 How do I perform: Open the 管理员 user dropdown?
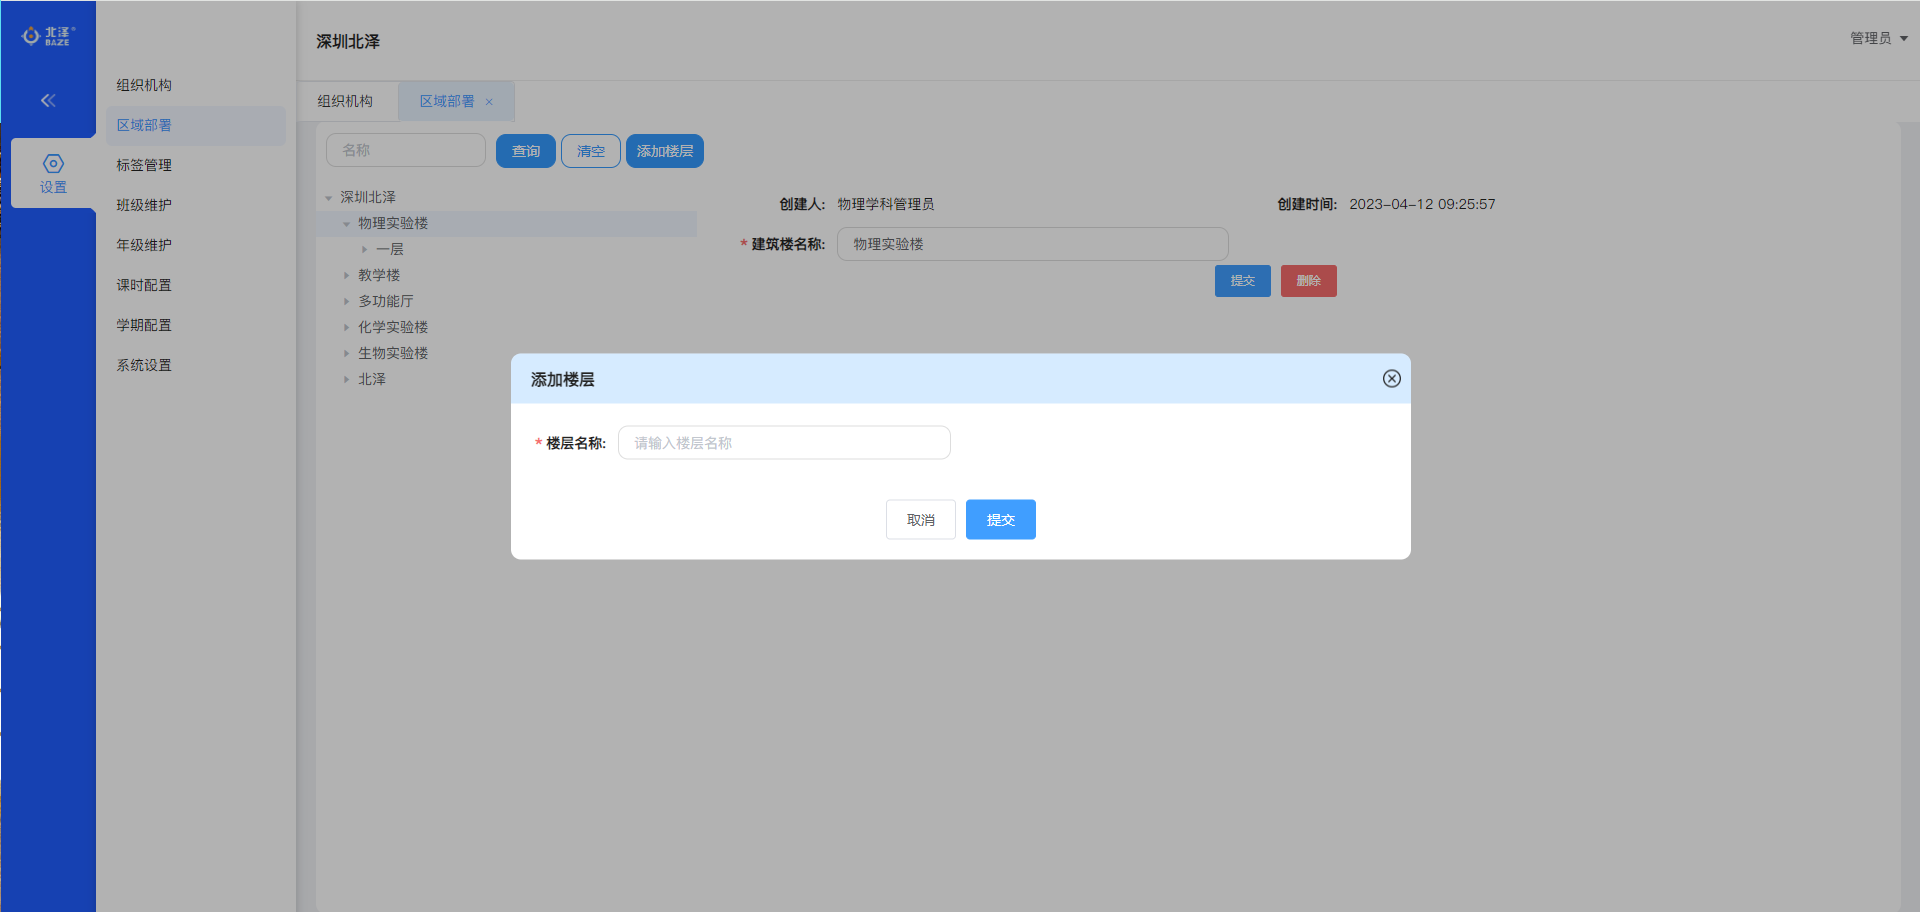(x=1878, y=38)
